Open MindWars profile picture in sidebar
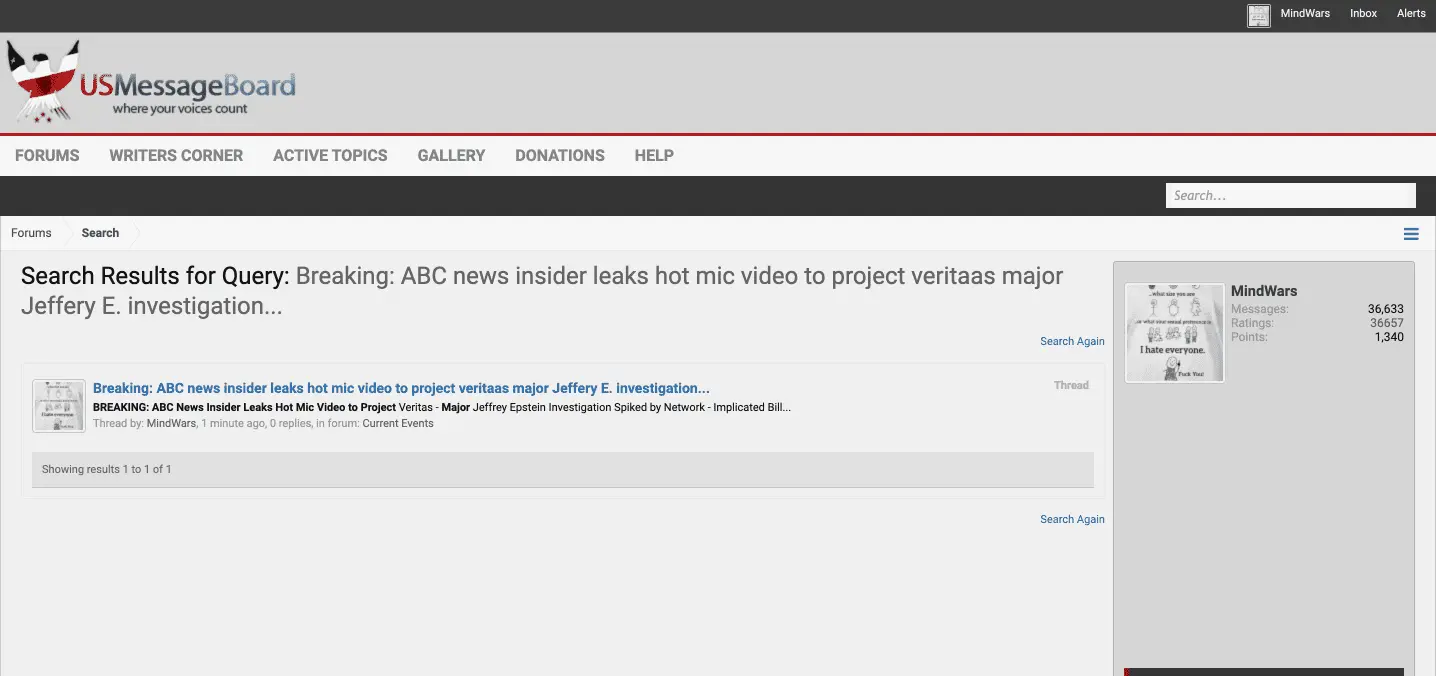1436x676 pixels. click(1175, 332)
